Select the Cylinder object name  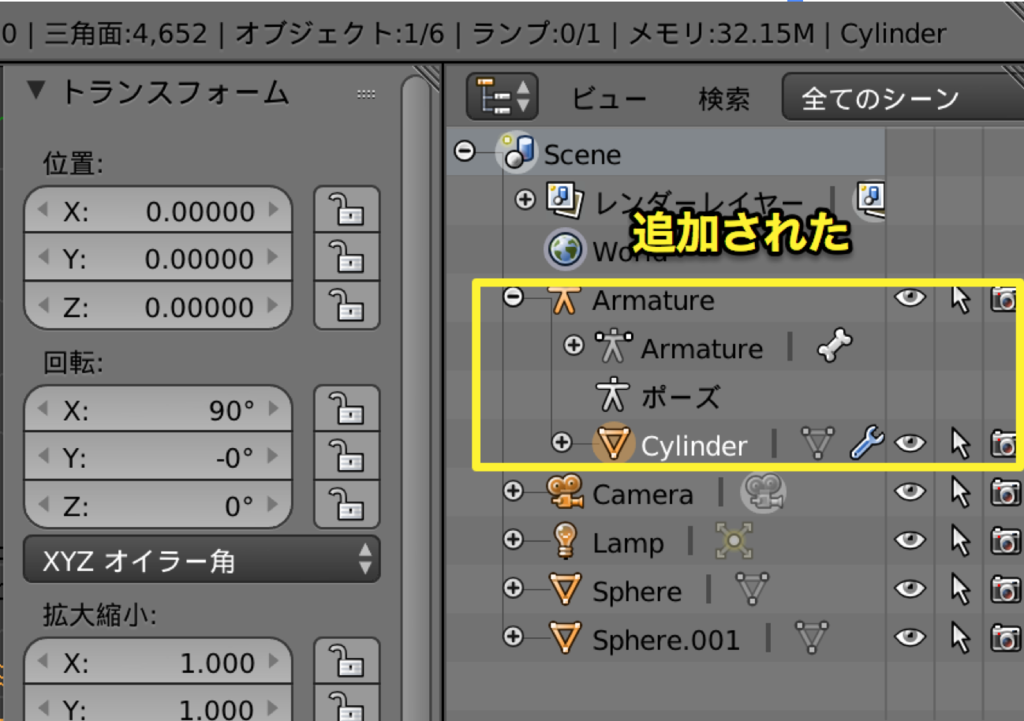coord(694,446)
